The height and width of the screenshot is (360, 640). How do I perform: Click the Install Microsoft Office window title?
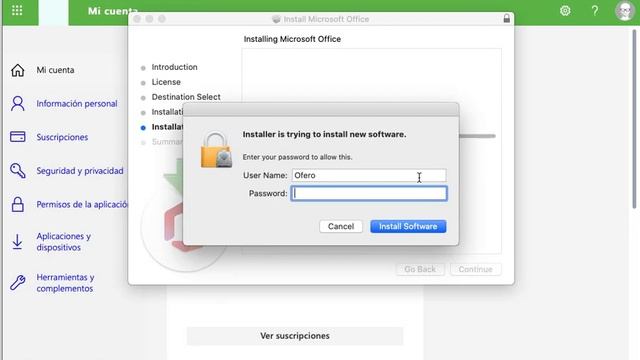[326, 19]
